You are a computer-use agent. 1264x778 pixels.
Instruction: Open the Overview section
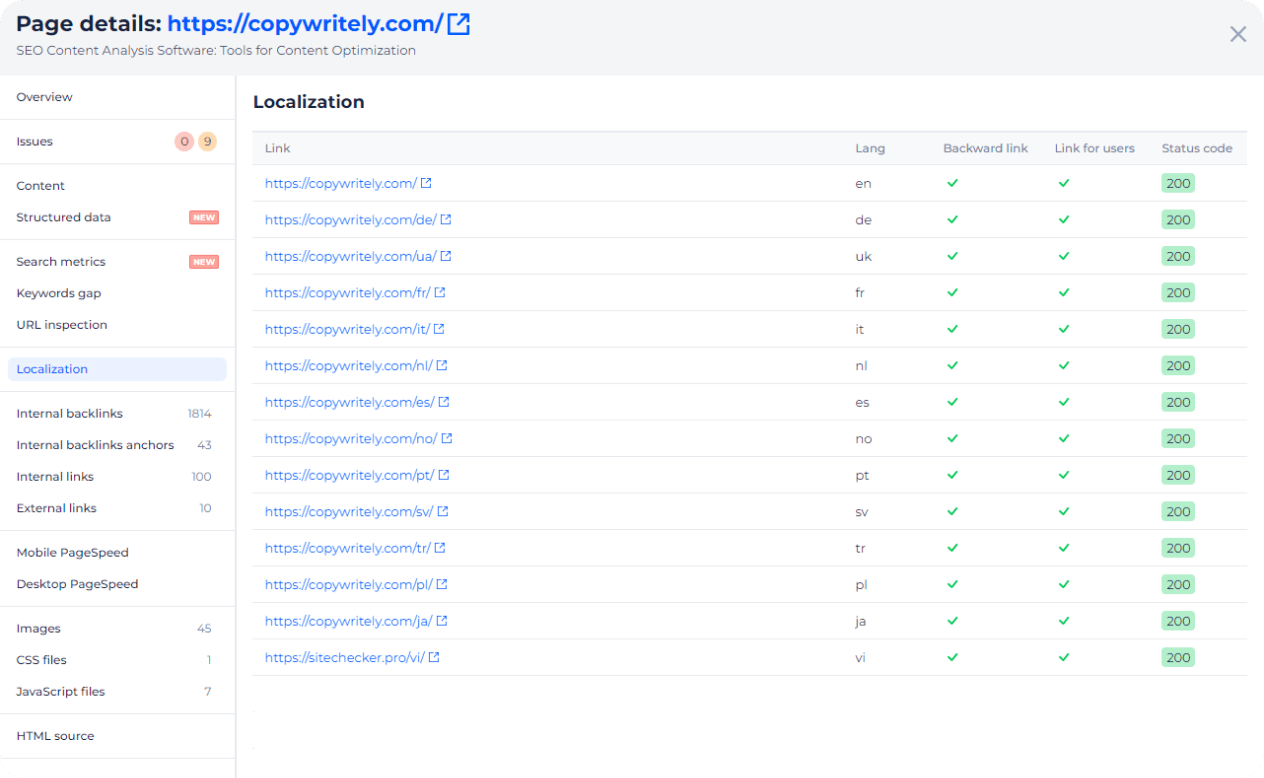click(45, 97)
